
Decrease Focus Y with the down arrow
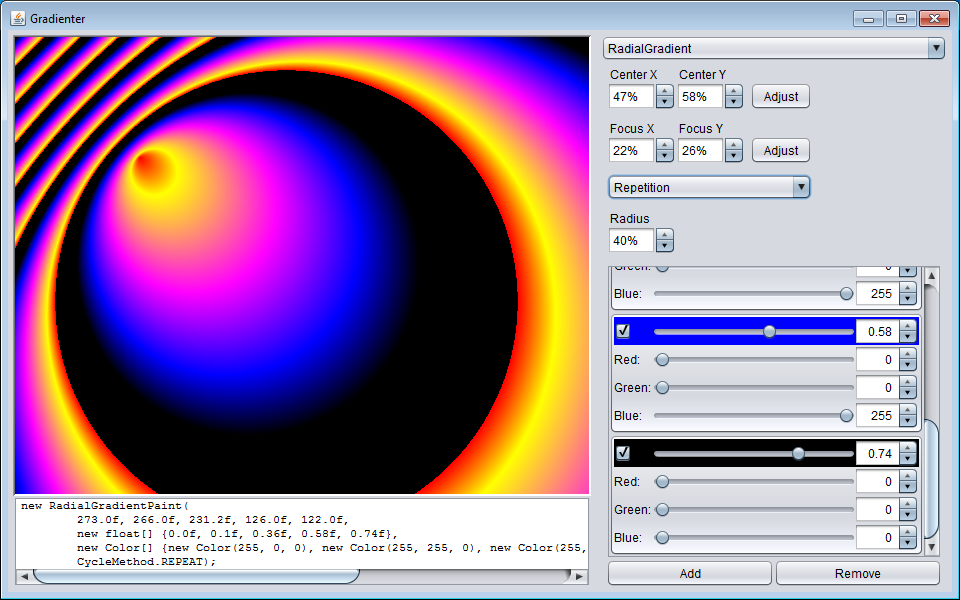pyautogui.click(x=733, y=156)
